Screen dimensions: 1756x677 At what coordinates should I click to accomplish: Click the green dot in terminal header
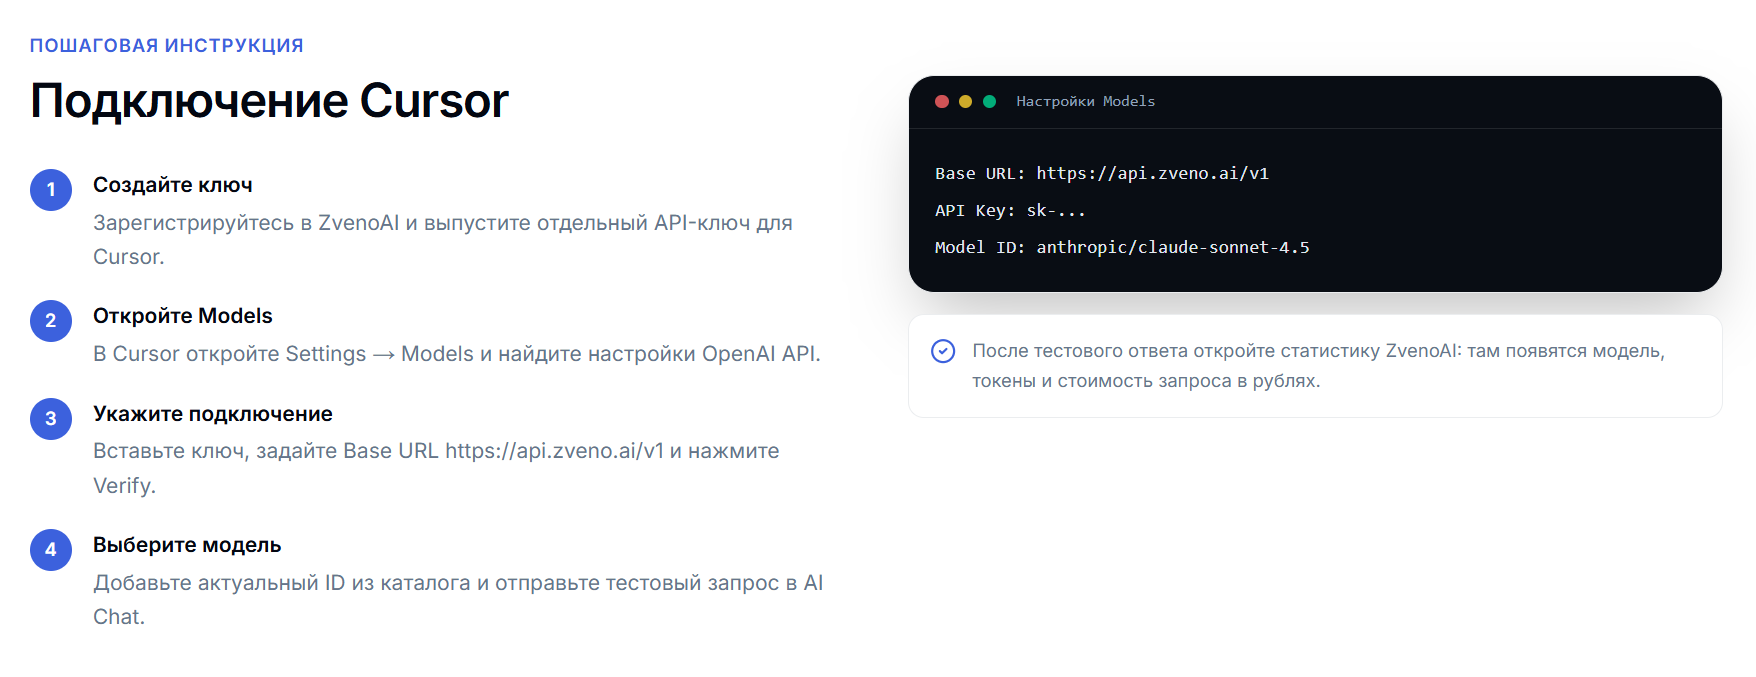989,101
